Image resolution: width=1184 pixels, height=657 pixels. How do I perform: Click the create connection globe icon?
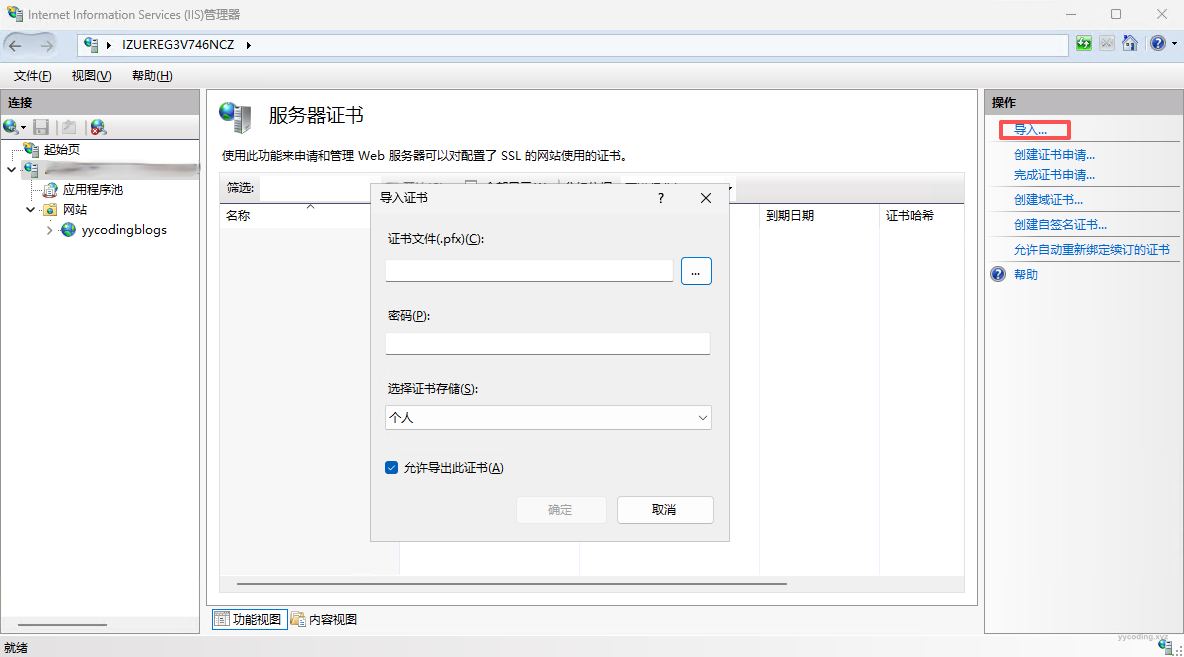pyautogui.click(x=12, y=127)
